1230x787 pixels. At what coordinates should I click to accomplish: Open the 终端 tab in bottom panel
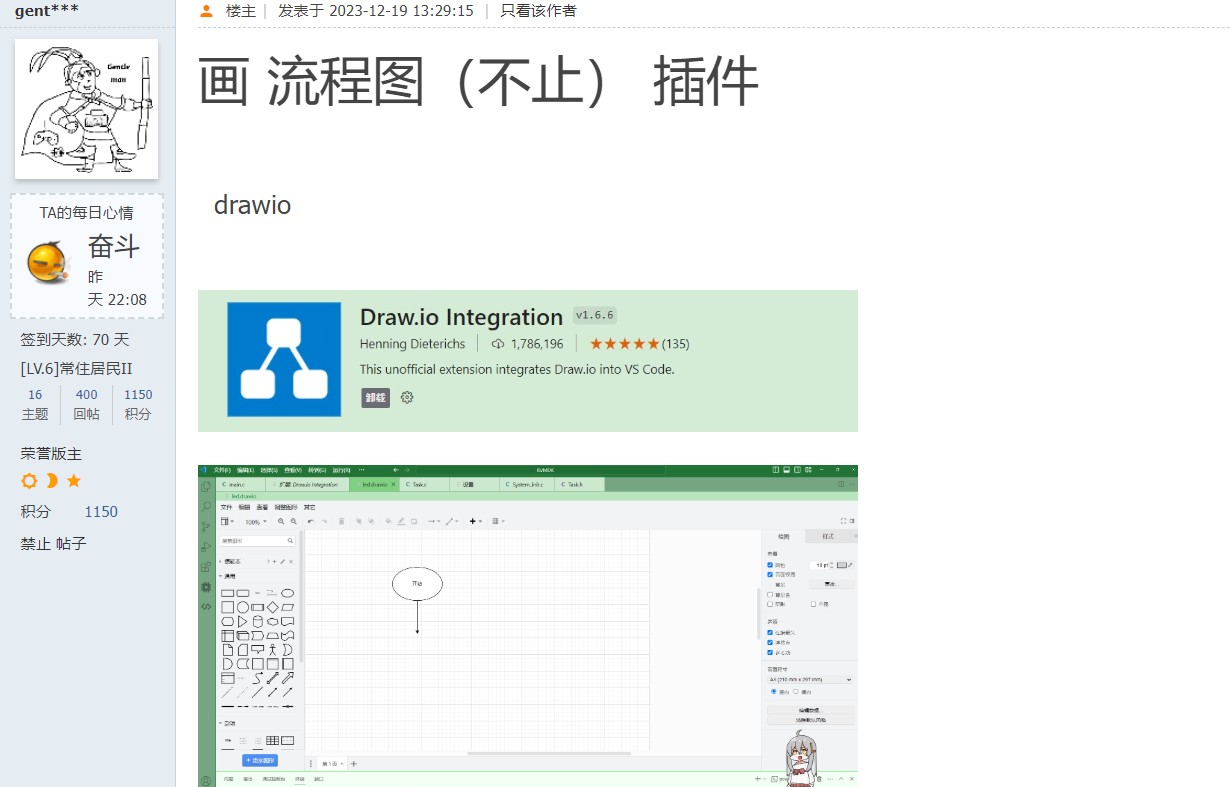pos(299,779)
